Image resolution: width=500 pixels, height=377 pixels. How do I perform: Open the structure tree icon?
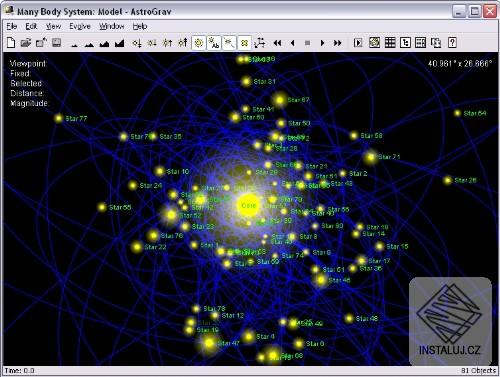(x=405, y=43)
